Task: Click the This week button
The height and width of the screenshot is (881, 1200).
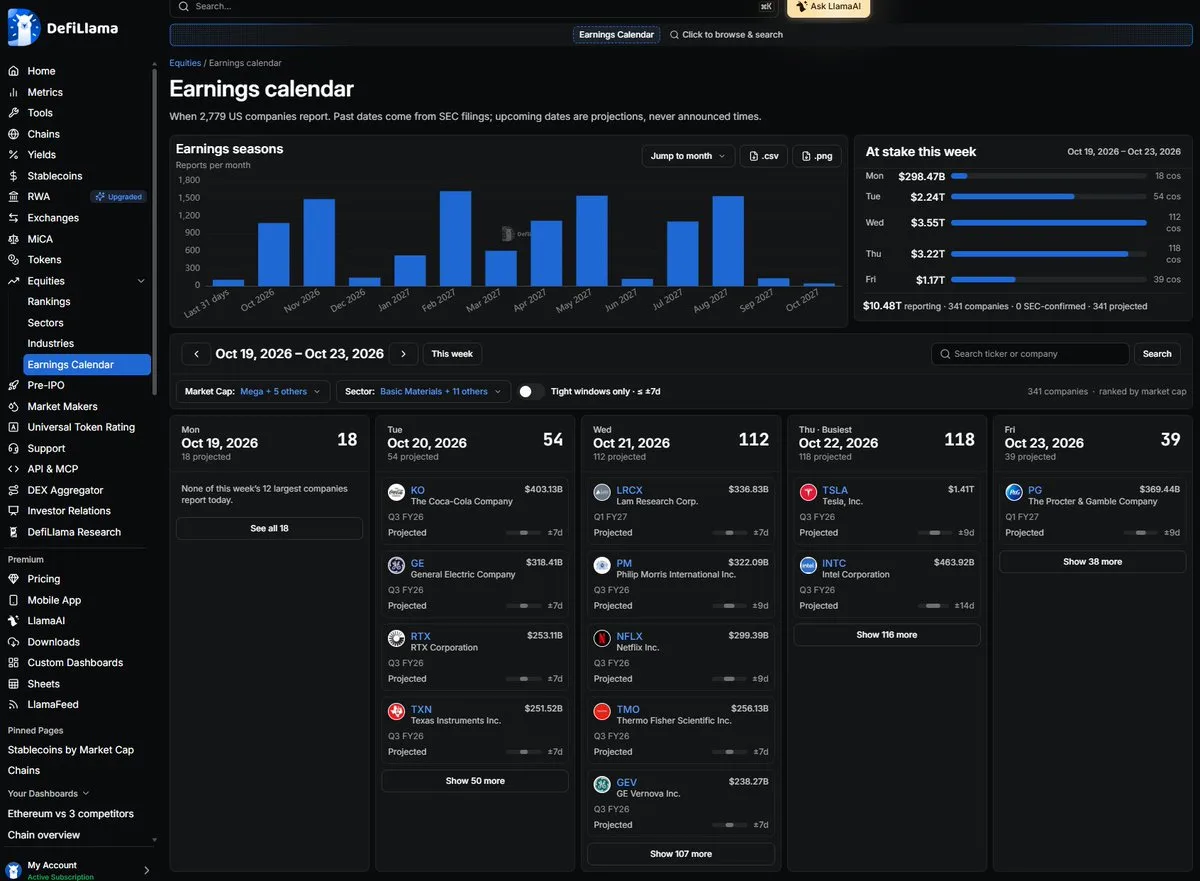Action: (x=452, y=354)
